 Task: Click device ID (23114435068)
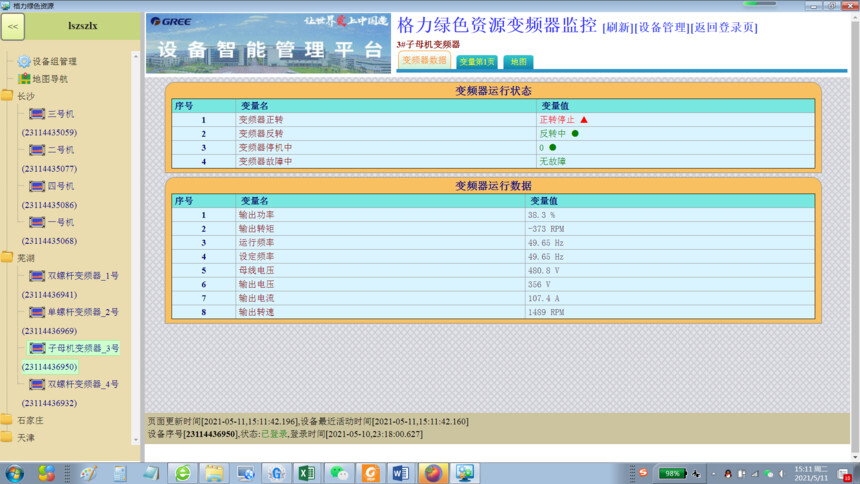tap(49, 241)
